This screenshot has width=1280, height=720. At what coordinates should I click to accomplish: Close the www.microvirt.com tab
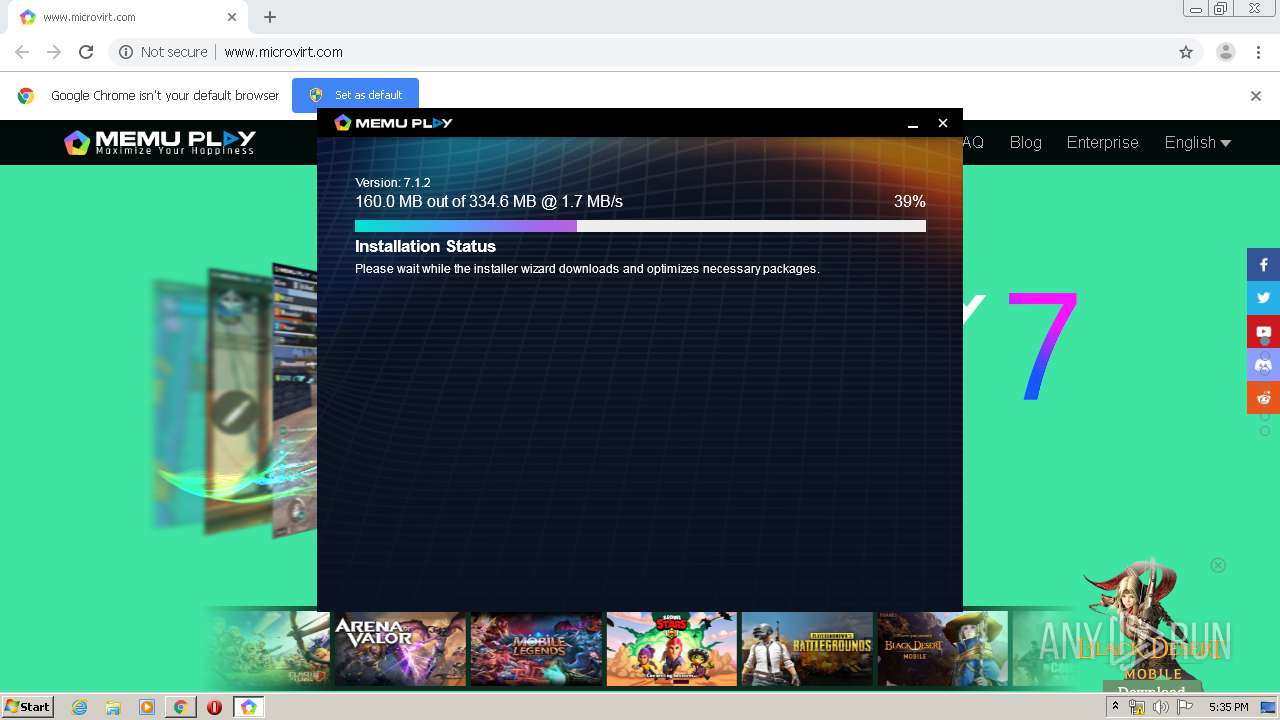tap(232, 17)
